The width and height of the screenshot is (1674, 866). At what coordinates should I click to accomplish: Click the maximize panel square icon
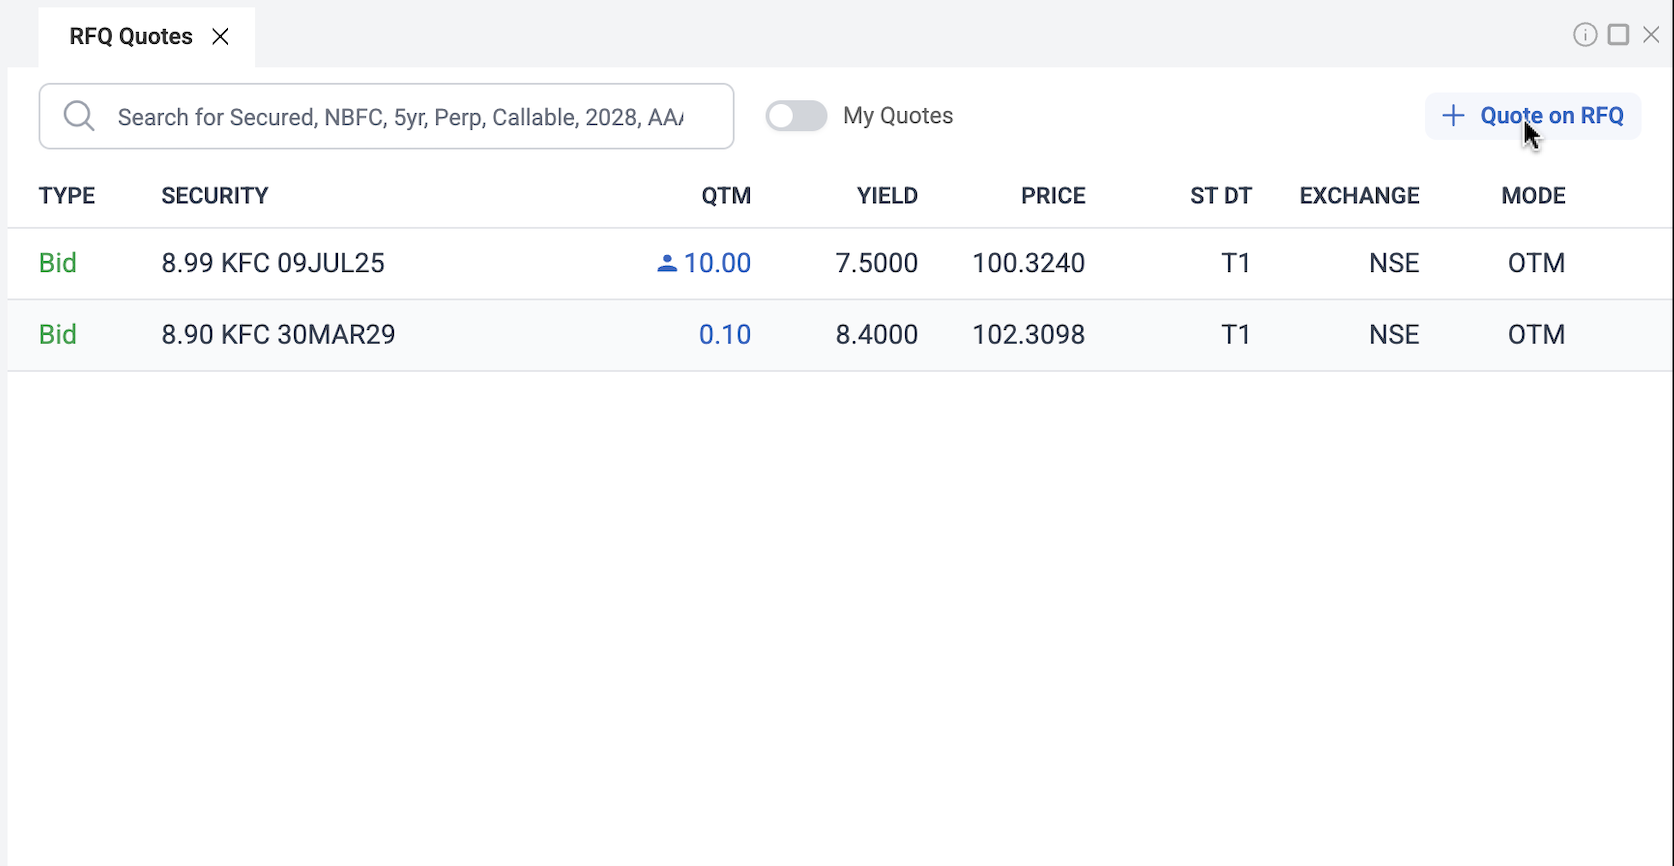pyautogui.click(x=1618, y=35)
